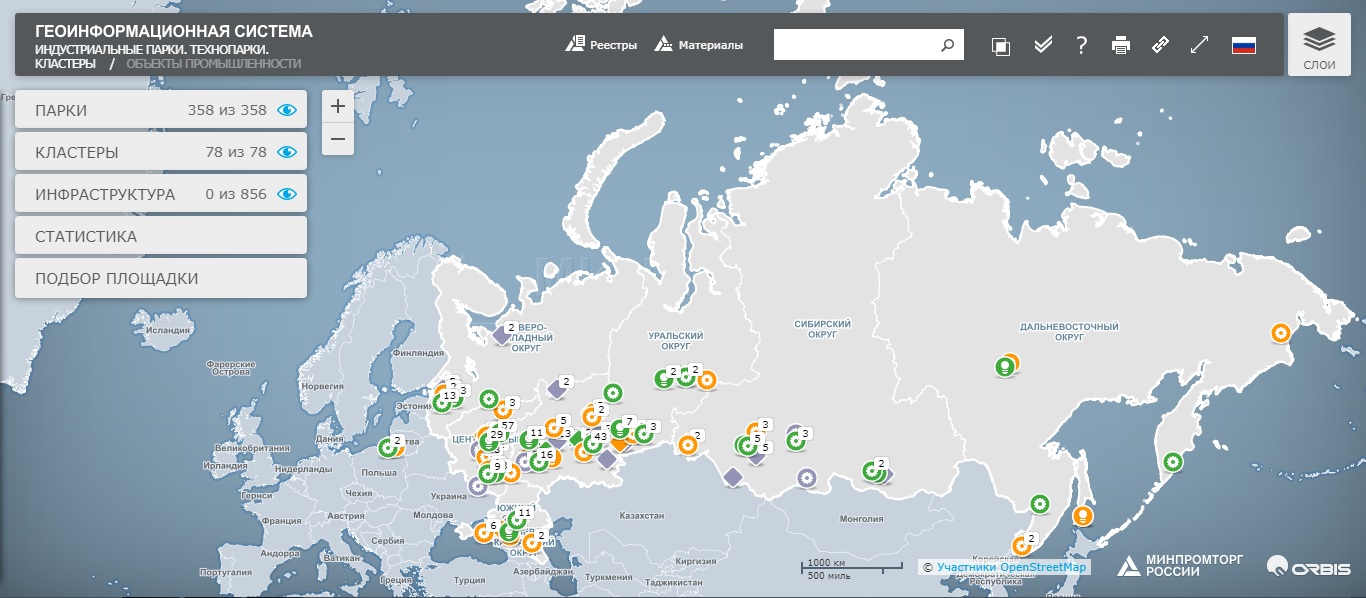The image size is (1366, 598).
Task: Open help via question mark icon
Action: pyautogui.click(x=1081, y=45)
